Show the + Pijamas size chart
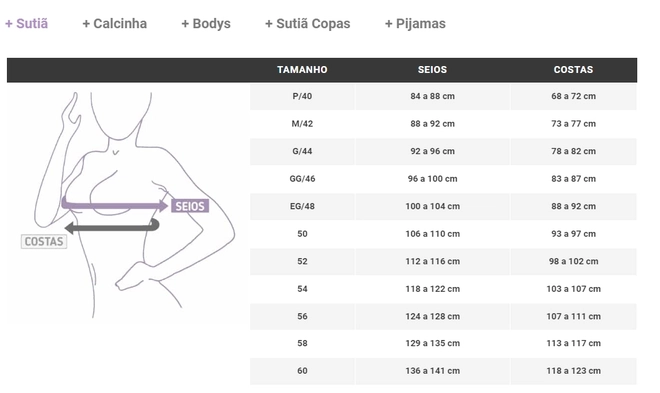 415,24
